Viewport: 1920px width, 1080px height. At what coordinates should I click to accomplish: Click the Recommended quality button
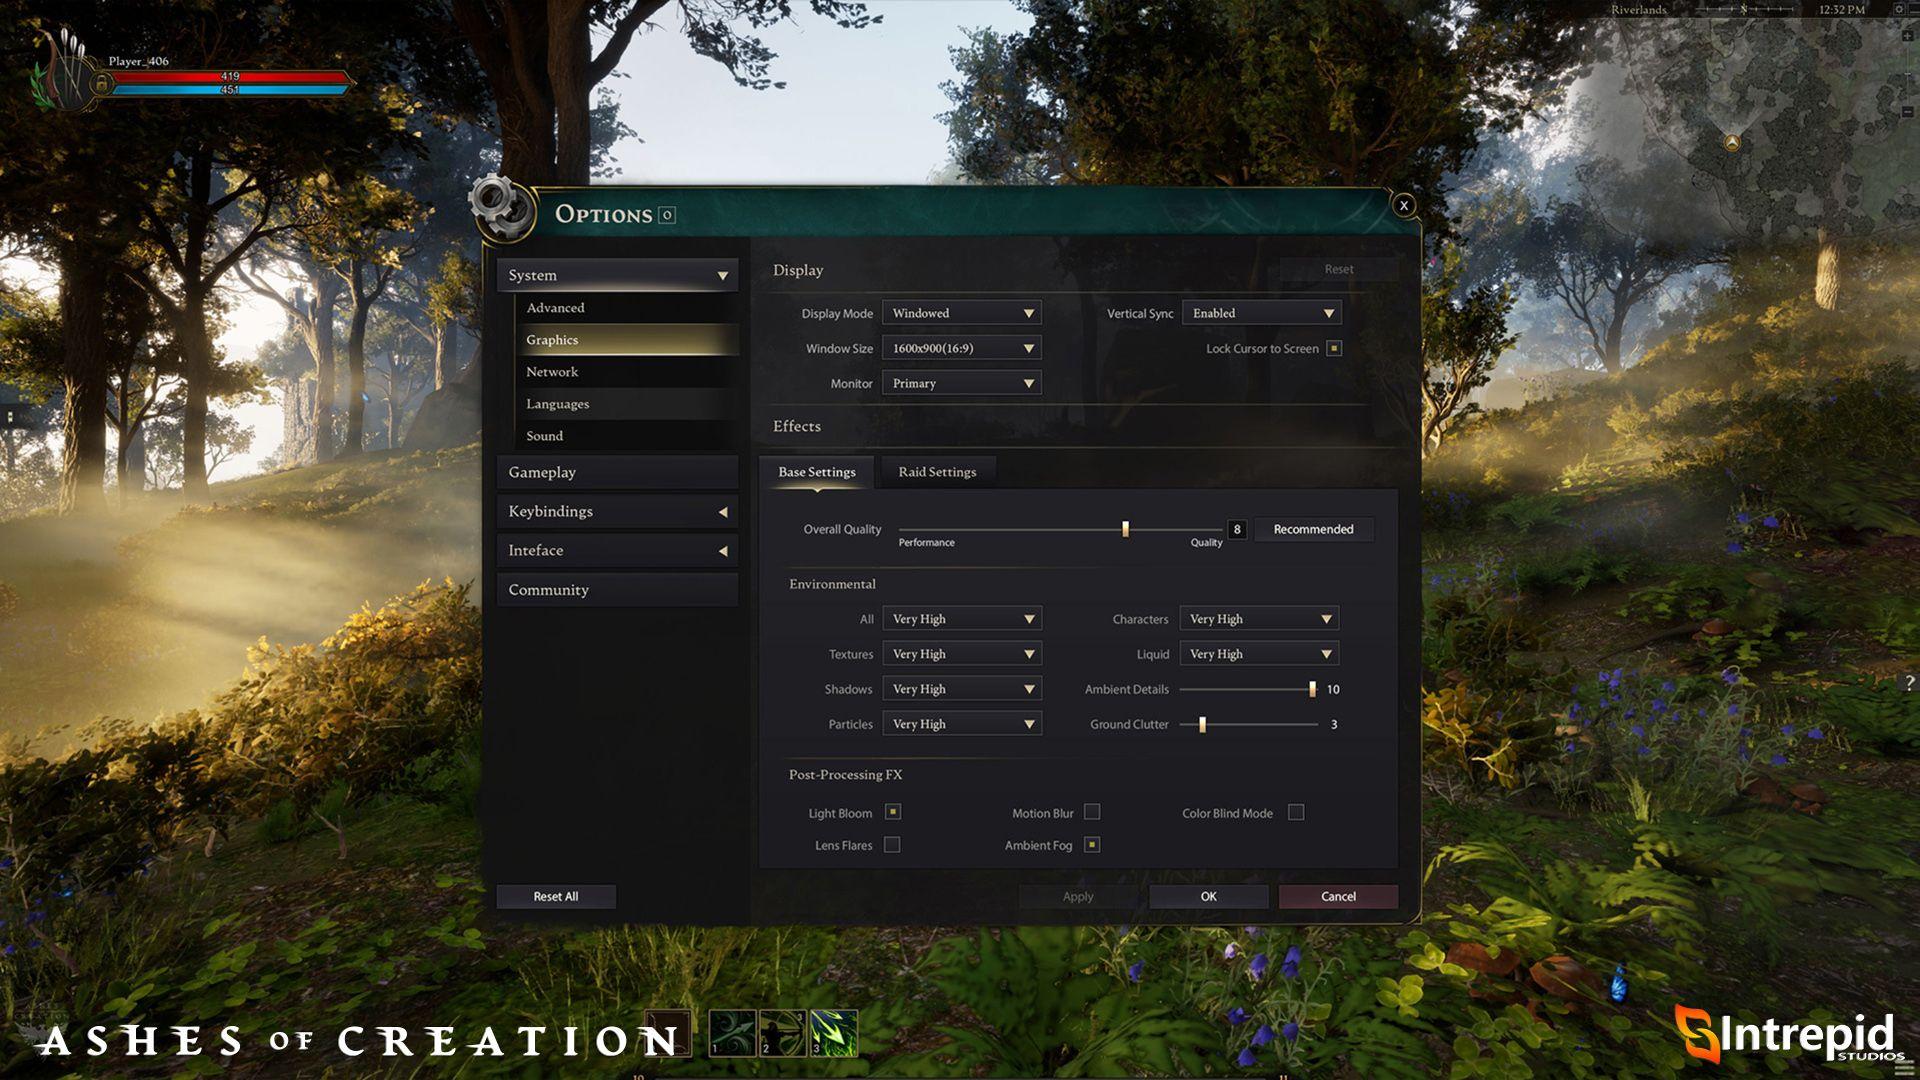(x=1313, y=529)
